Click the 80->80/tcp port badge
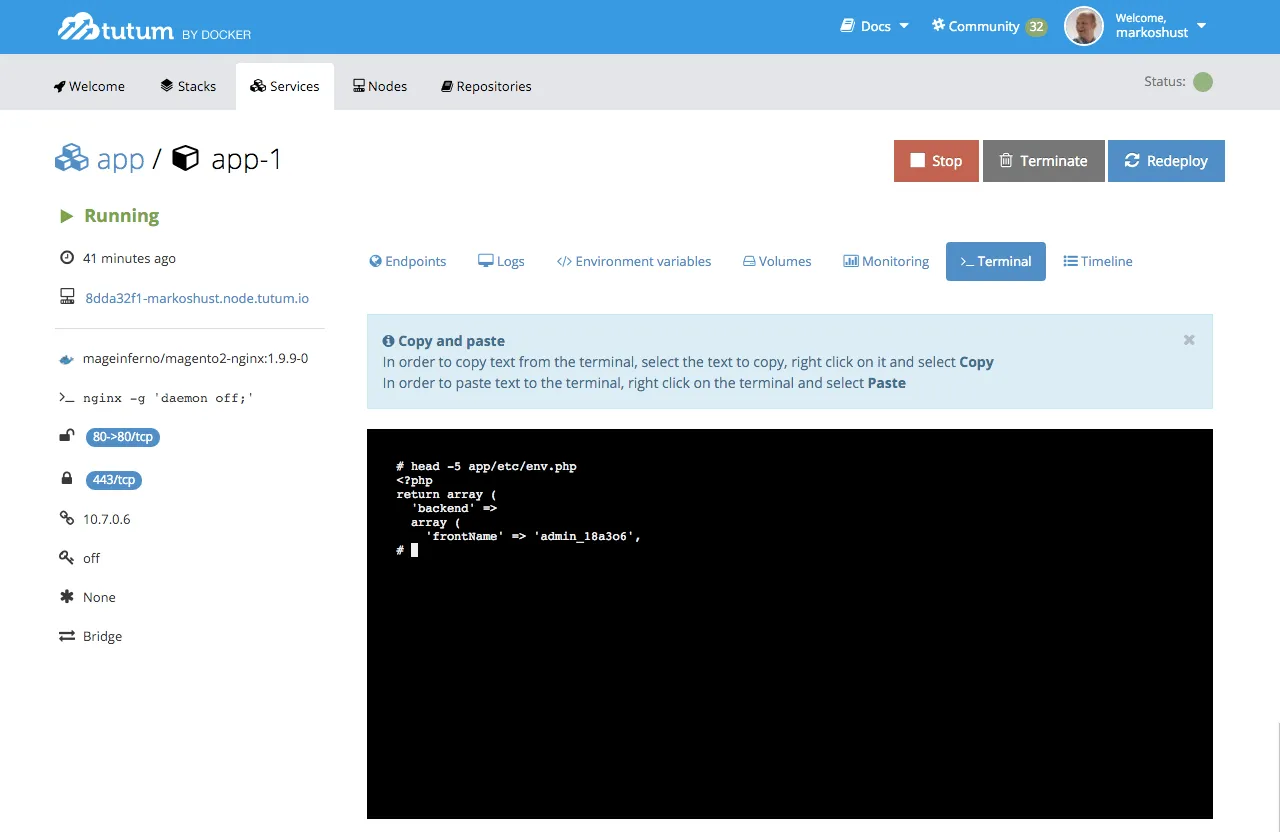Screen dimensions: 1280x832 [x=123, y=437]
